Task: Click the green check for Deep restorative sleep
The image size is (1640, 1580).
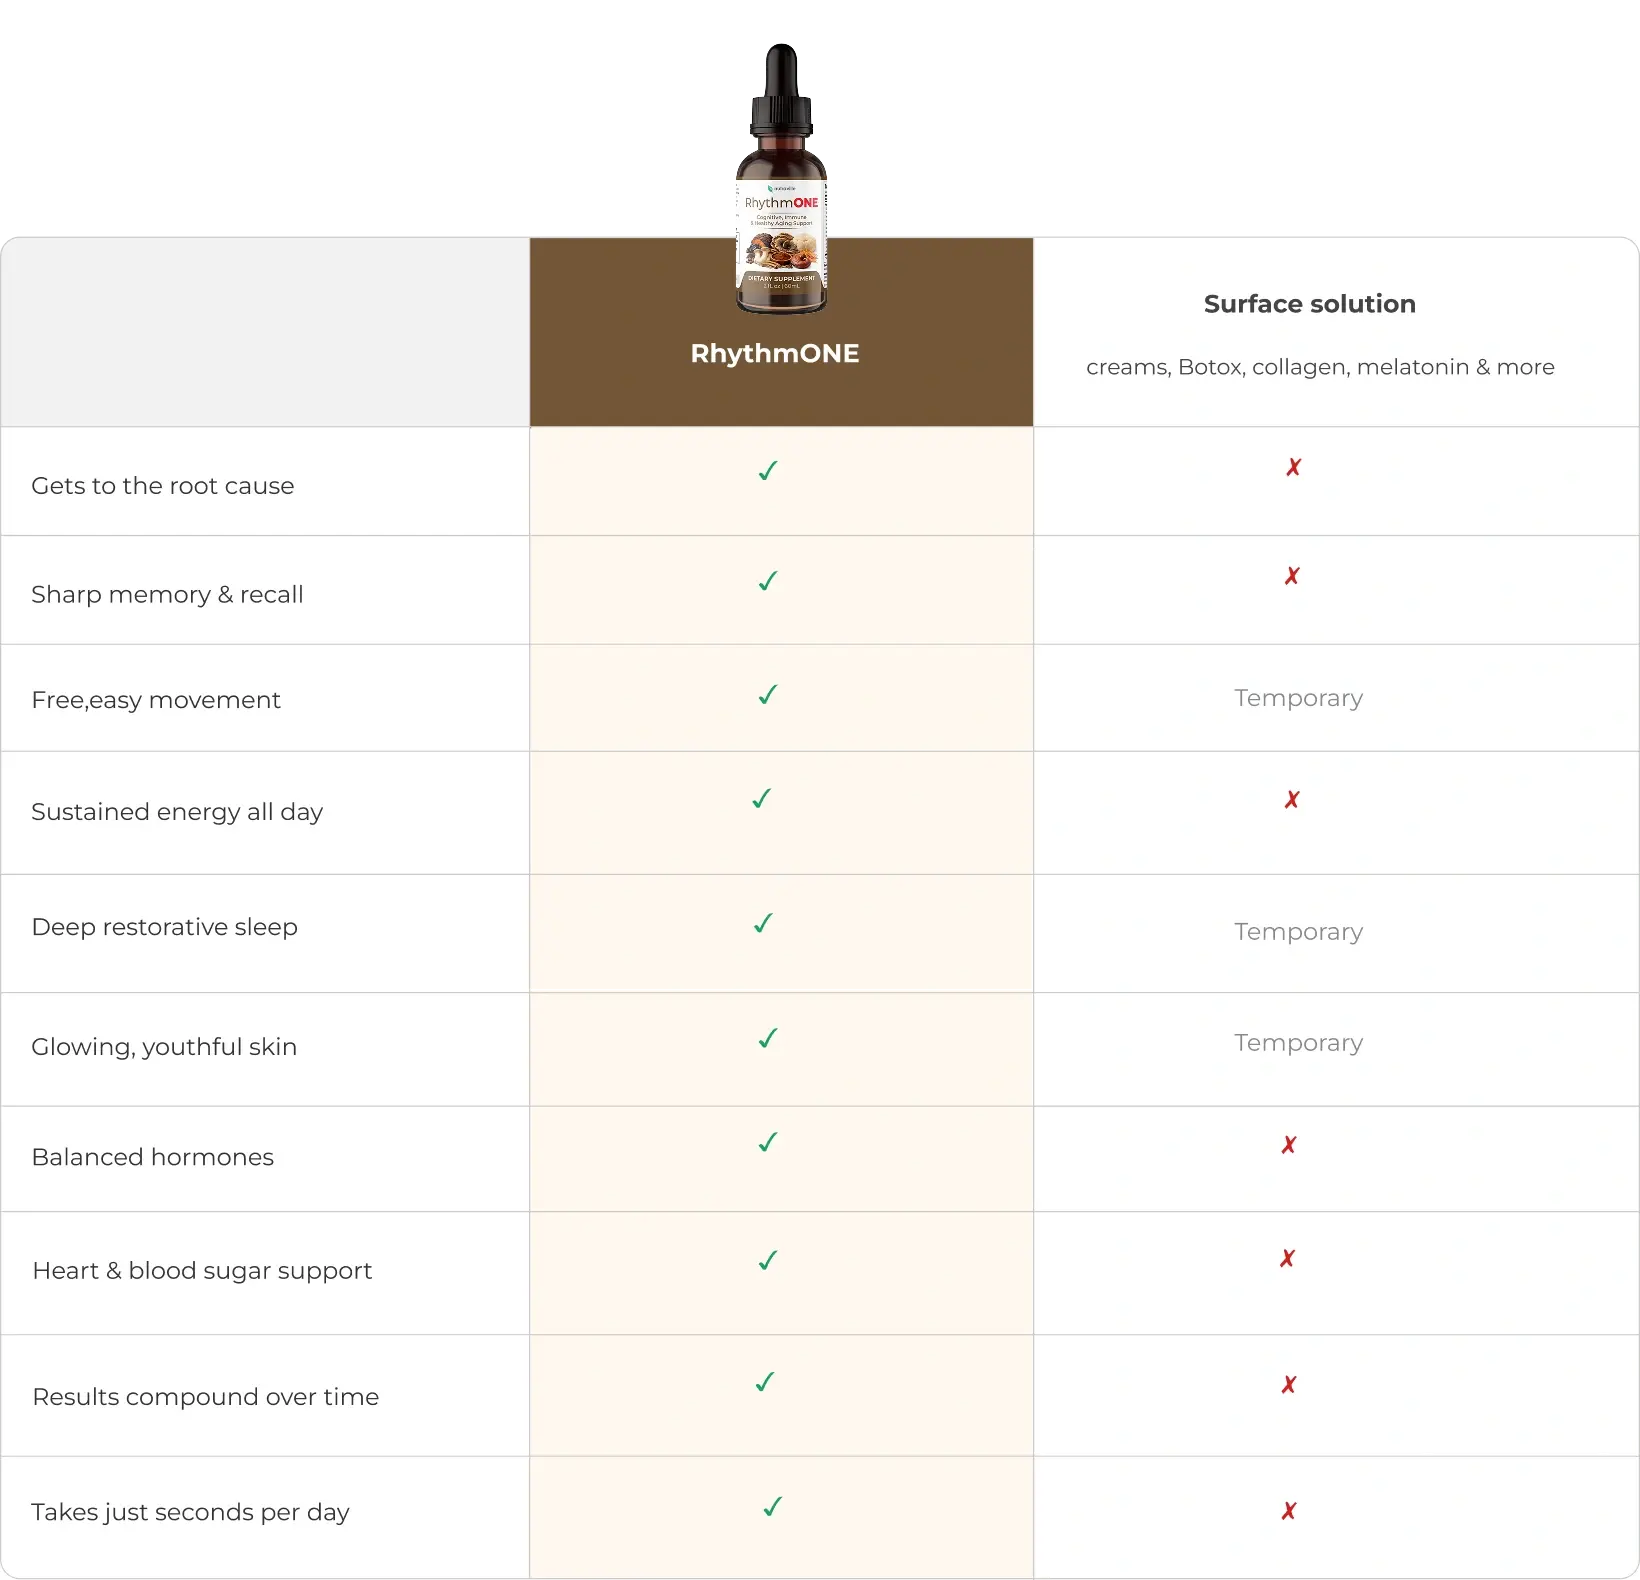Action: point(764,923)
